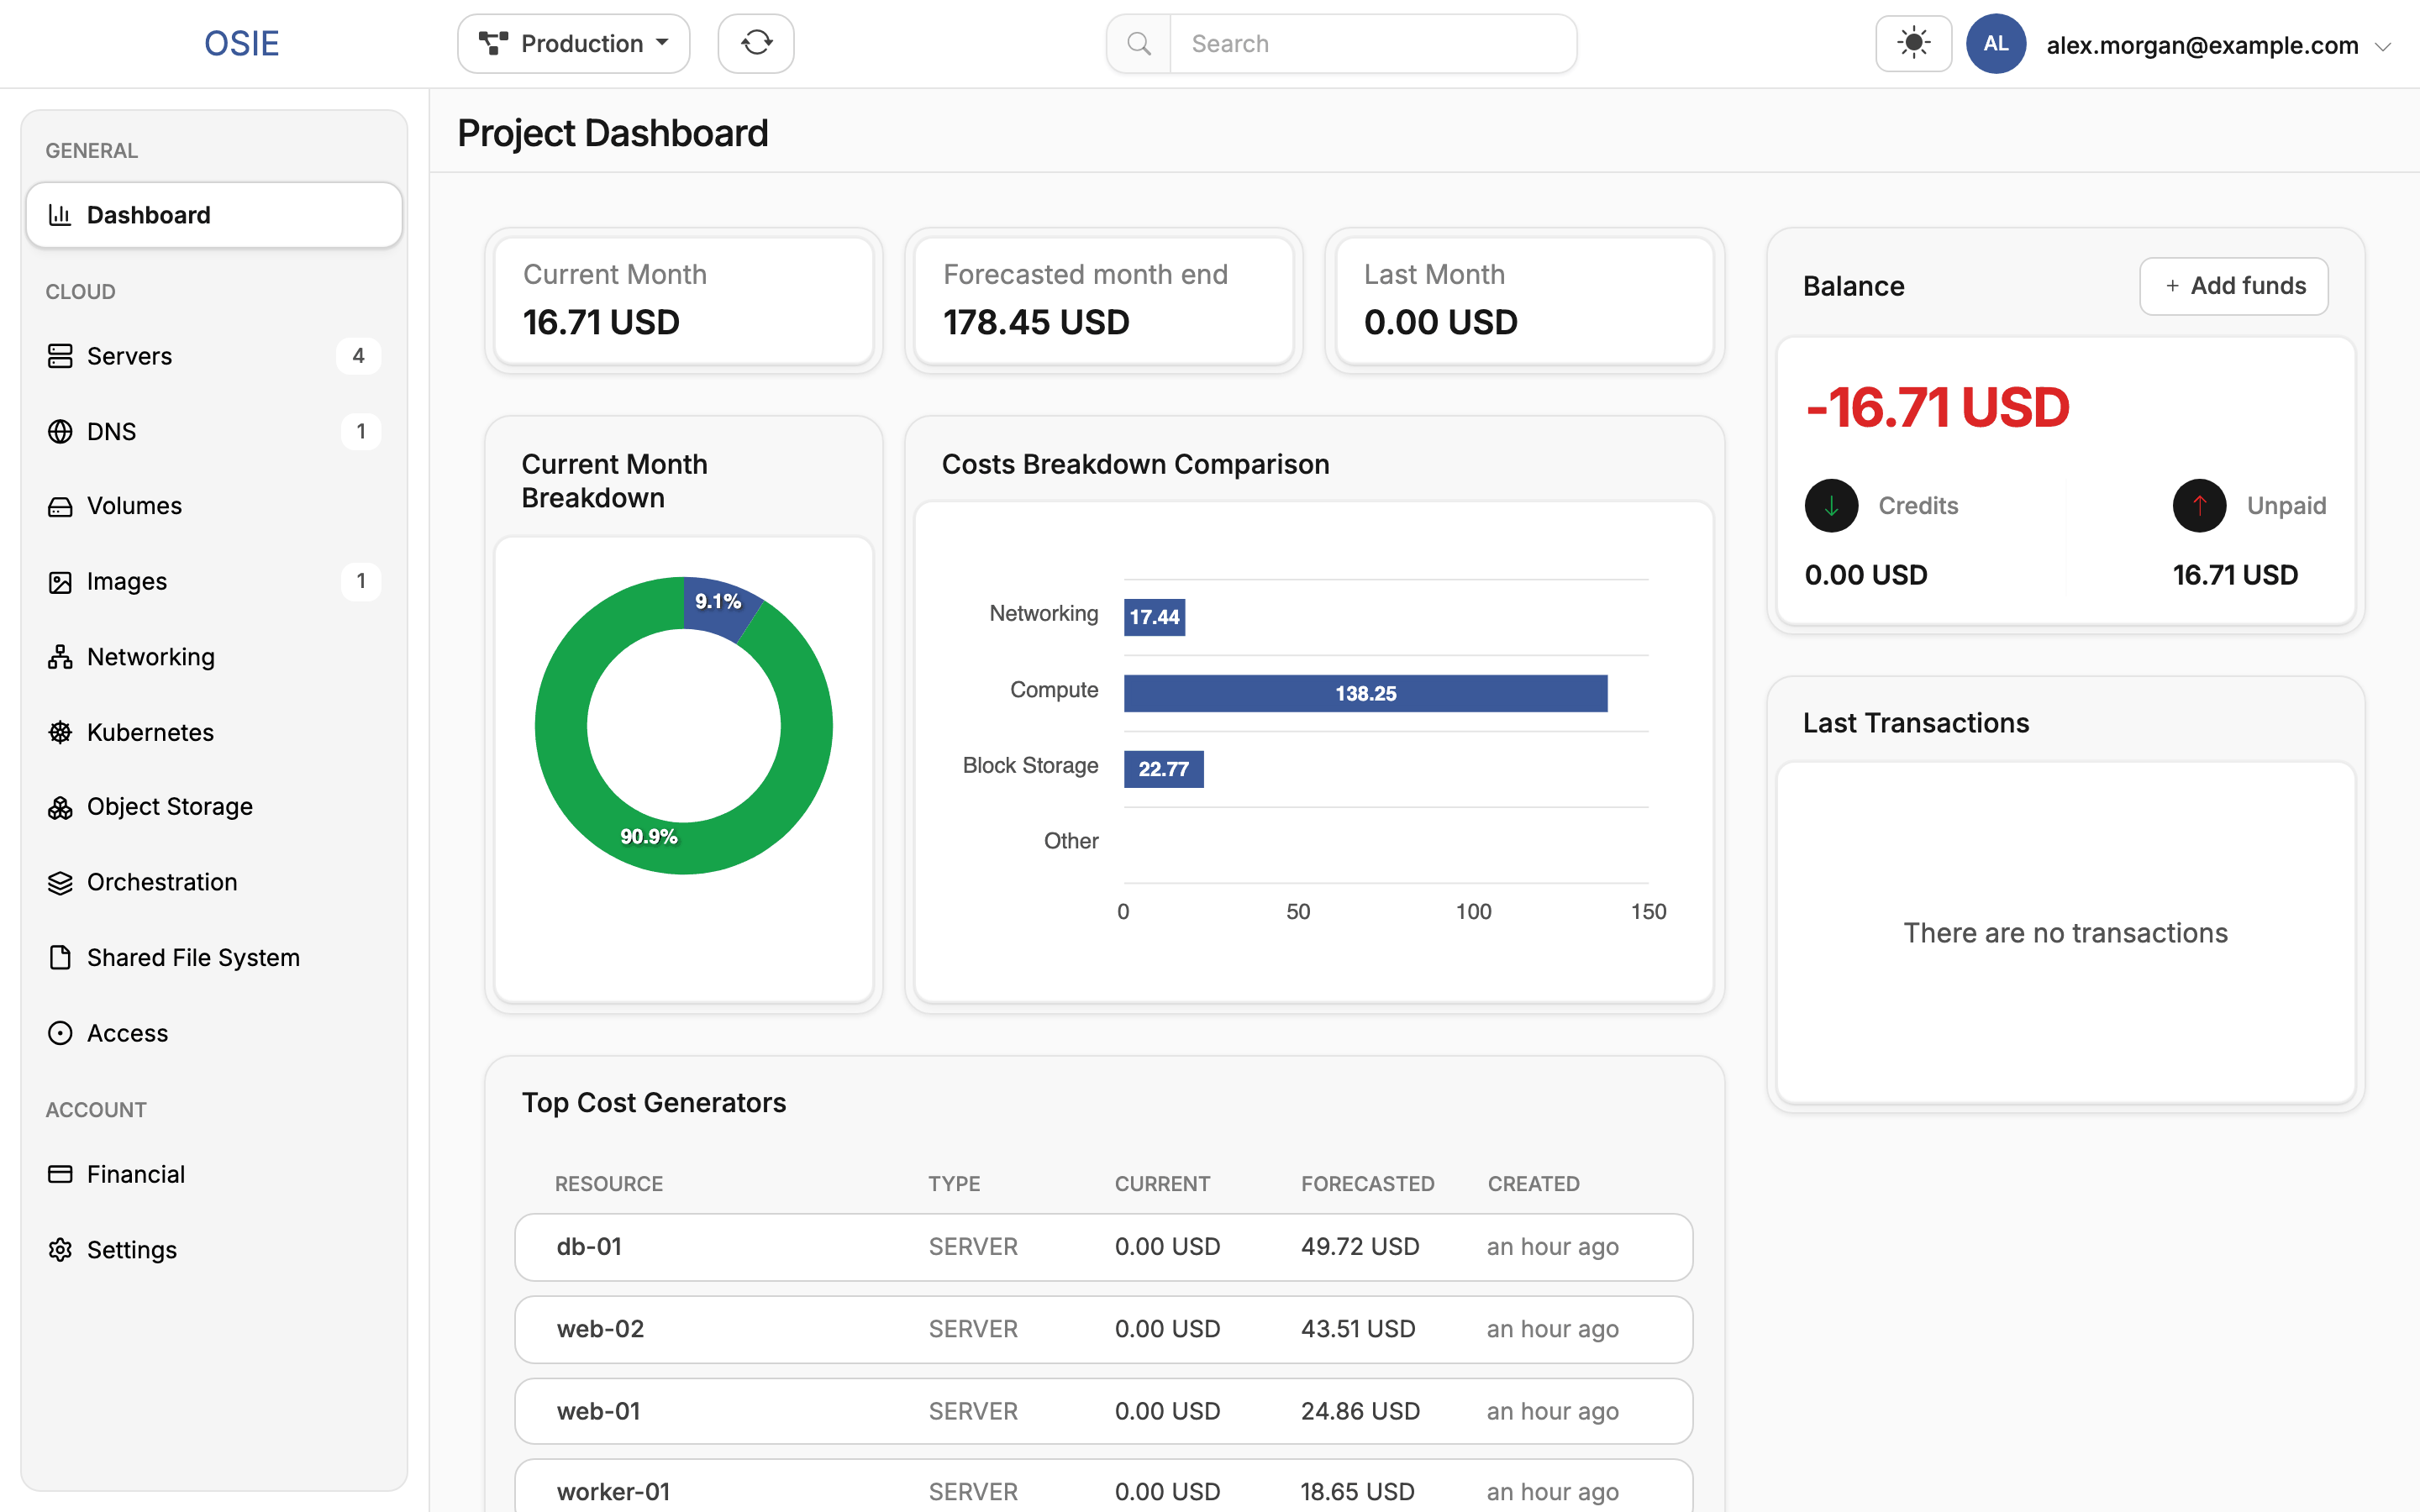This screenshot has width=2420, height=1512.
Task: Click the Access icon in sidebar
Action: (60, 1033)
